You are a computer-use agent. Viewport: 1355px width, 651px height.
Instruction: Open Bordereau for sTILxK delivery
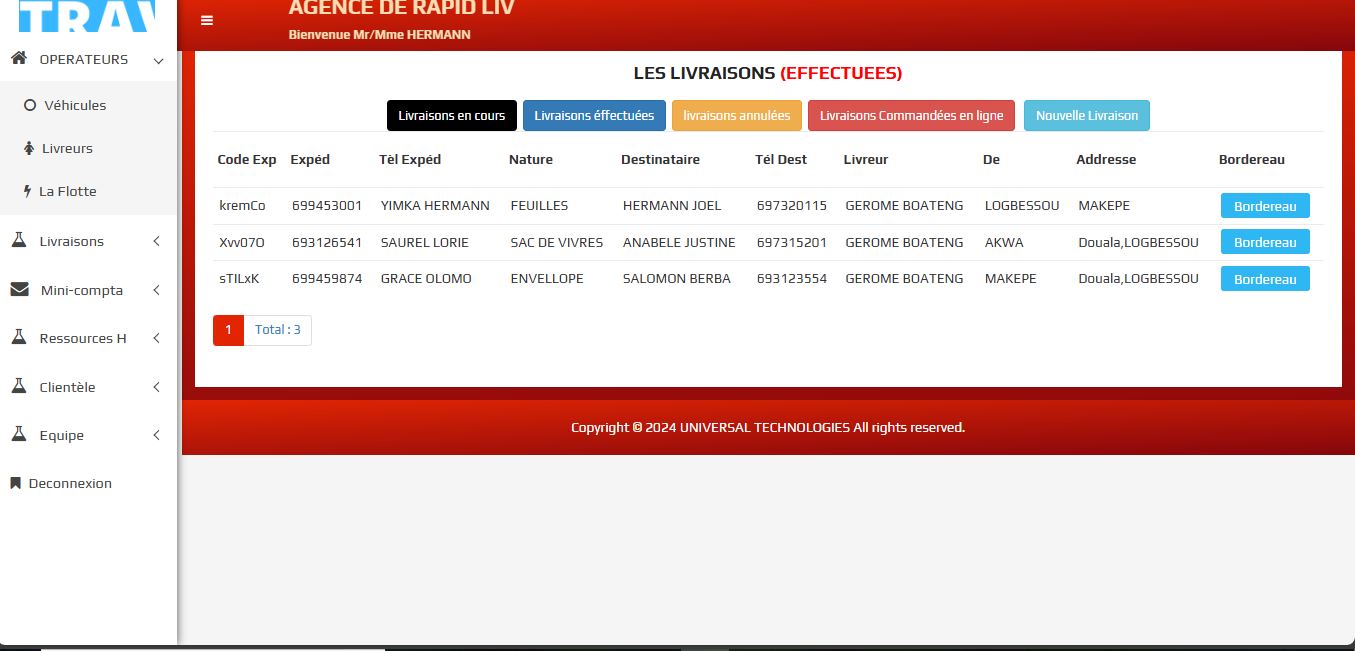tap(1264, 279)
